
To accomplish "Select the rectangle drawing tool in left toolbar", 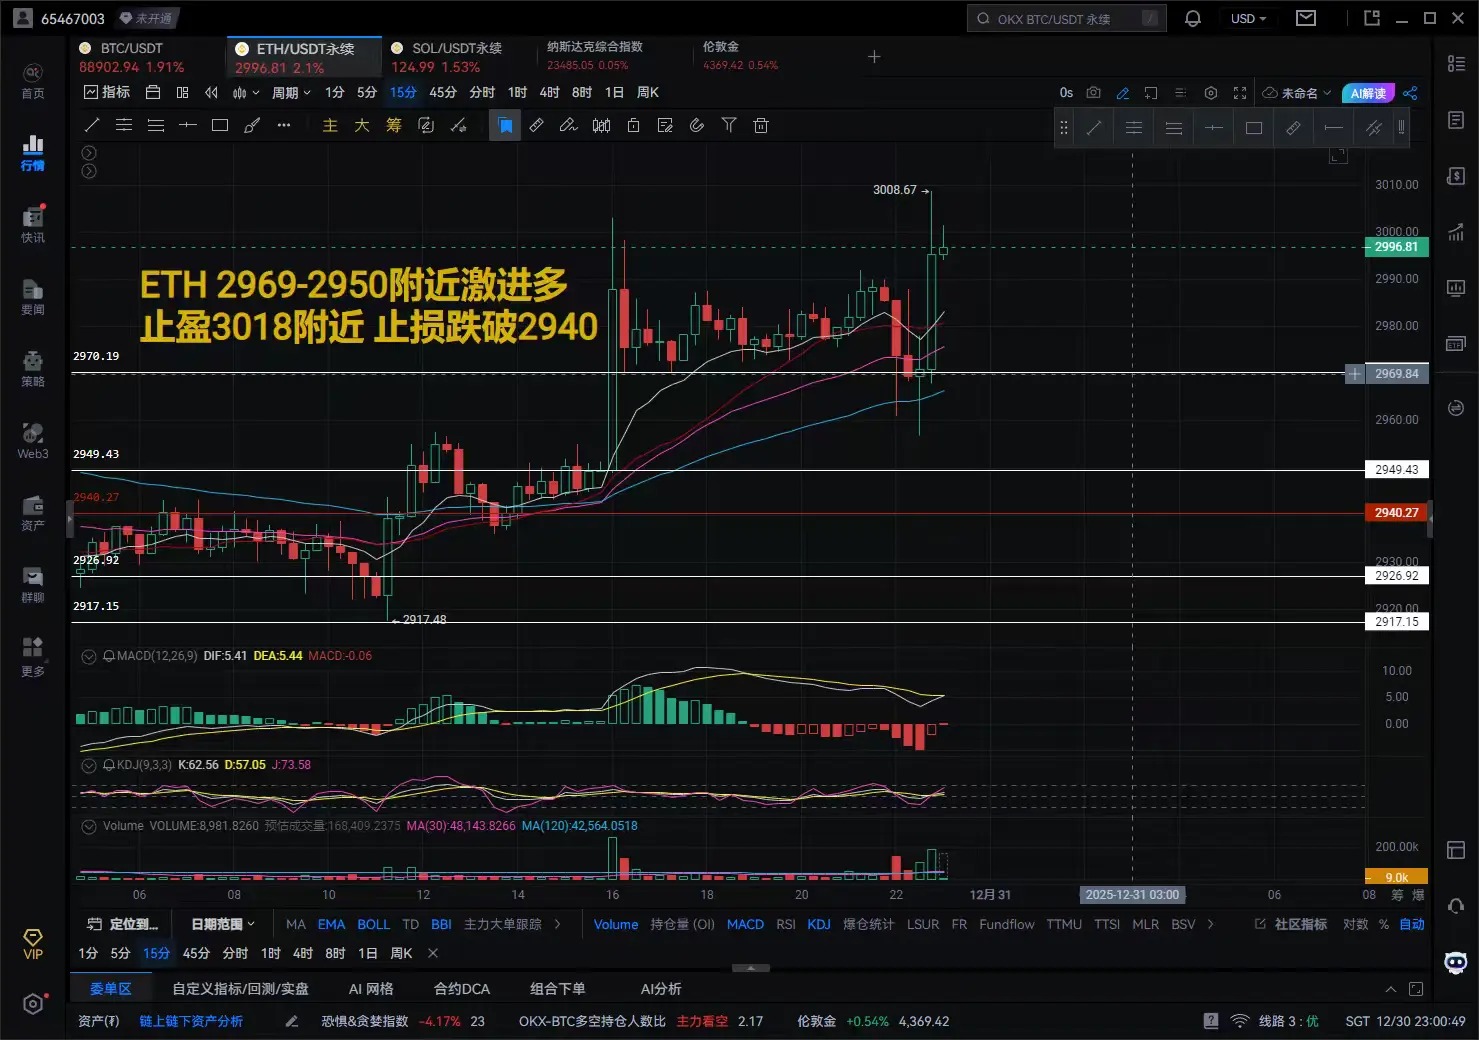I will 220,125.
